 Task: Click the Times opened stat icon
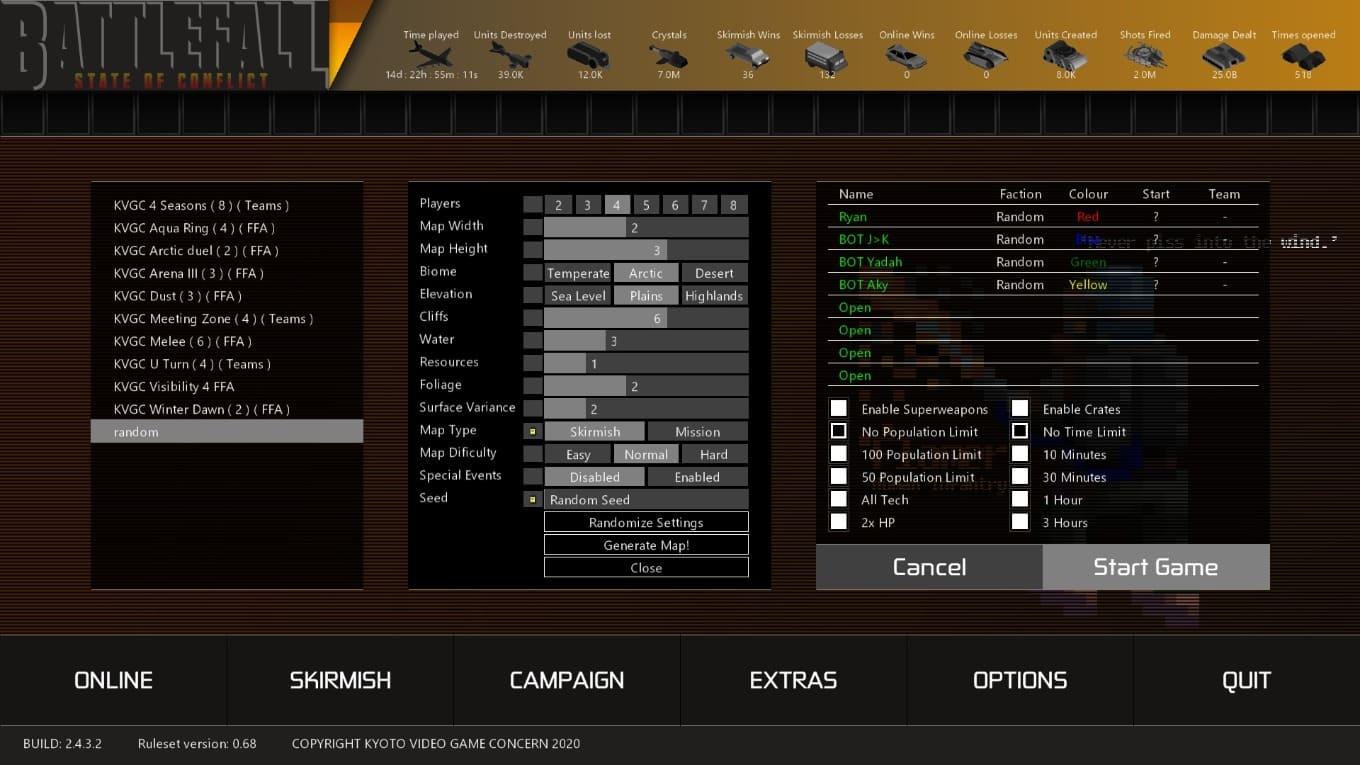click(x=1303, y=55)
